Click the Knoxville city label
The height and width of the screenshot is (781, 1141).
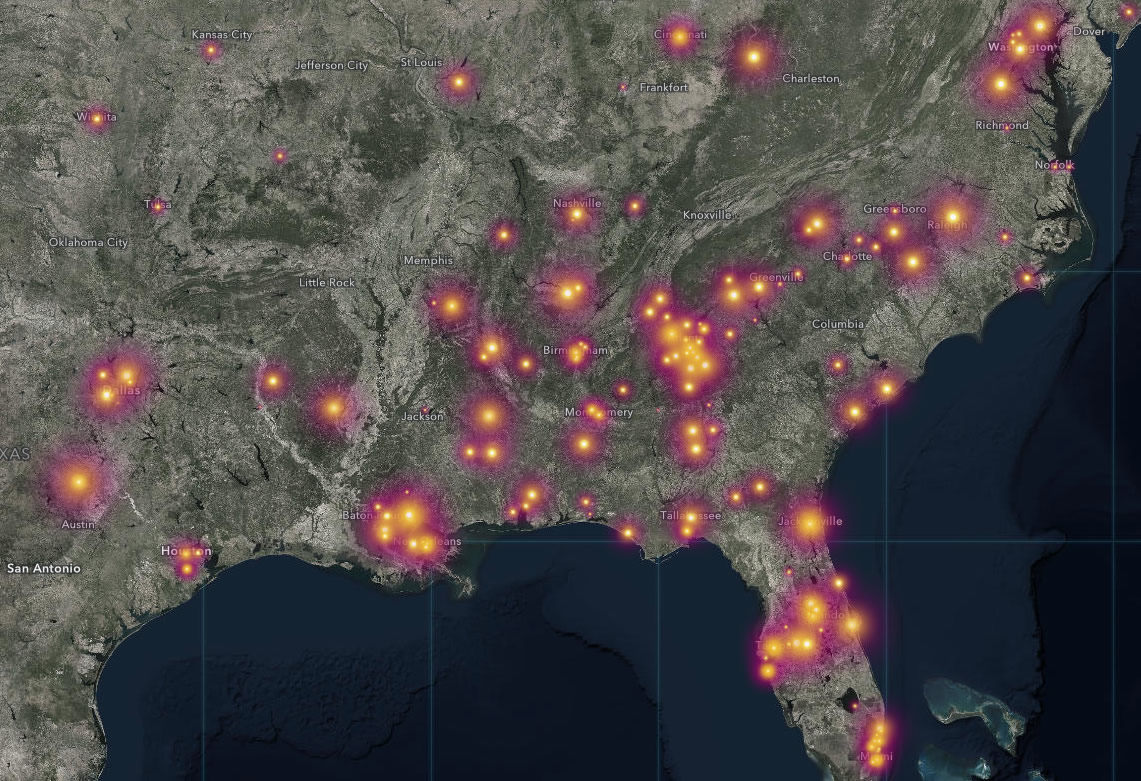(707, 215)
